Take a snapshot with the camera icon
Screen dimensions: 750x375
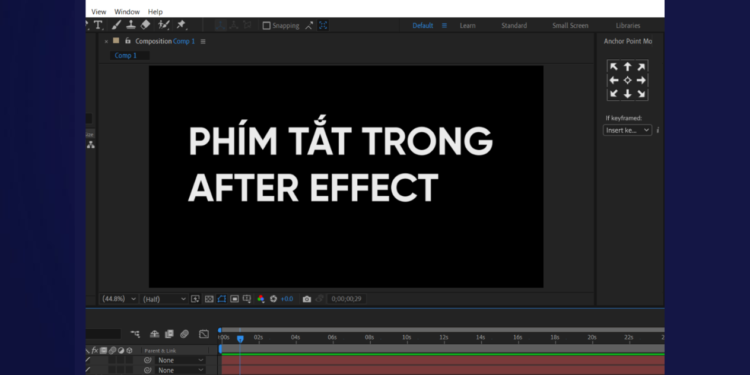pos(307,299)
